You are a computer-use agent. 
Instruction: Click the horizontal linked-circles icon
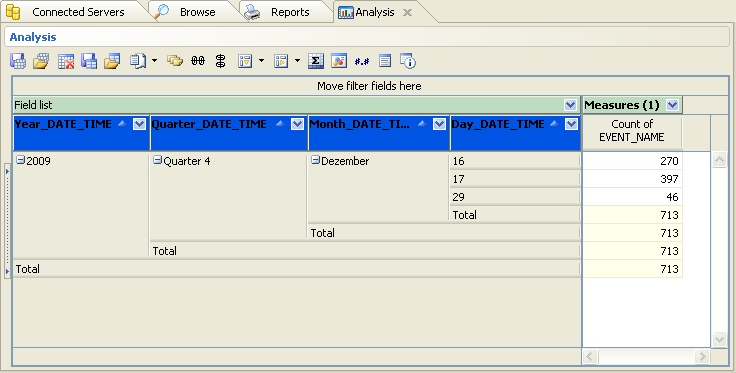click(198, 61)
